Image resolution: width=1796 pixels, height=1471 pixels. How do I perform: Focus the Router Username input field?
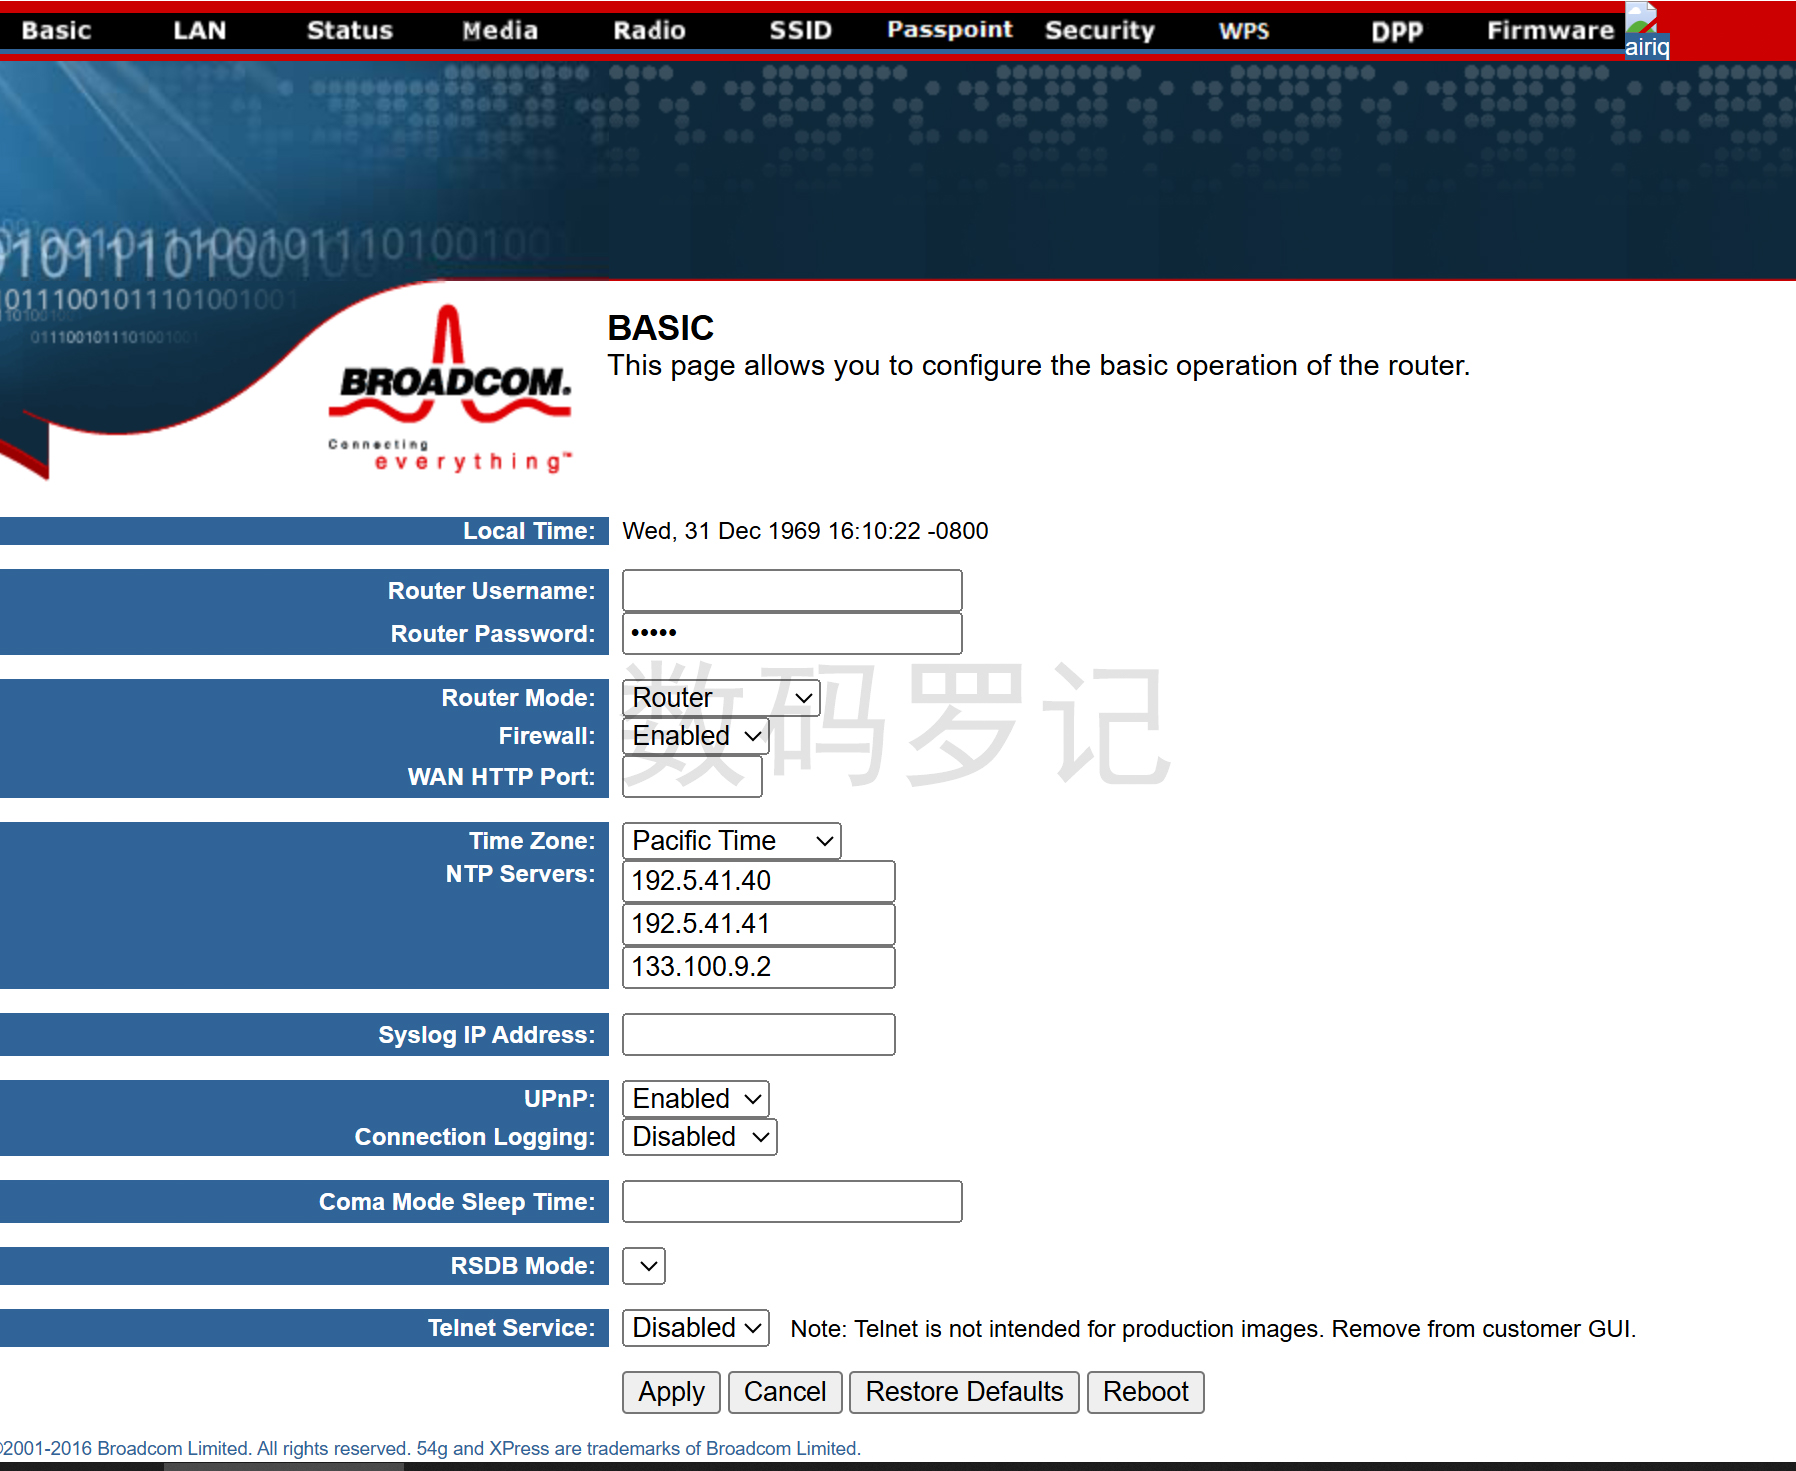pos(792,591)
